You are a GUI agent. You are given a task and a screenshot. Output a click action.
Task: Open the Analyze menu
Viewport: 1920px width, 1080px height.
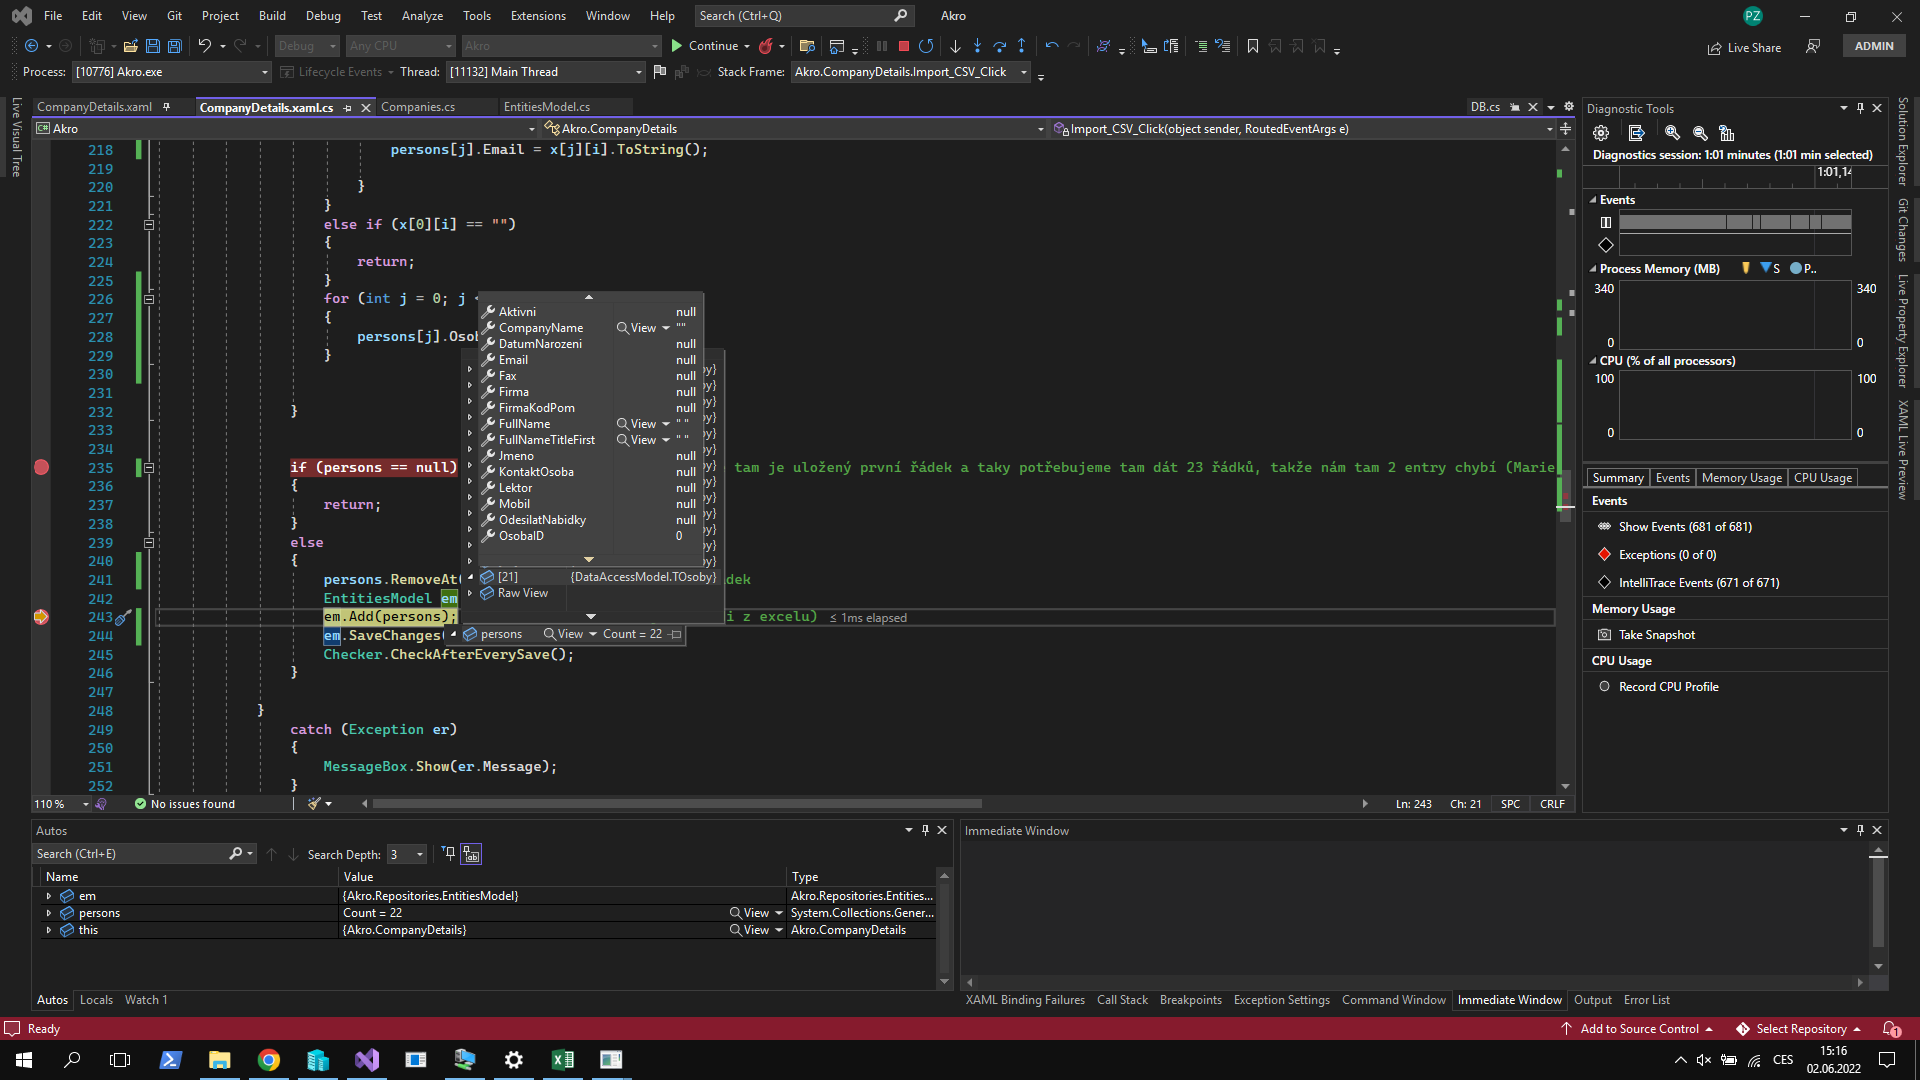[x=422, y=16]
